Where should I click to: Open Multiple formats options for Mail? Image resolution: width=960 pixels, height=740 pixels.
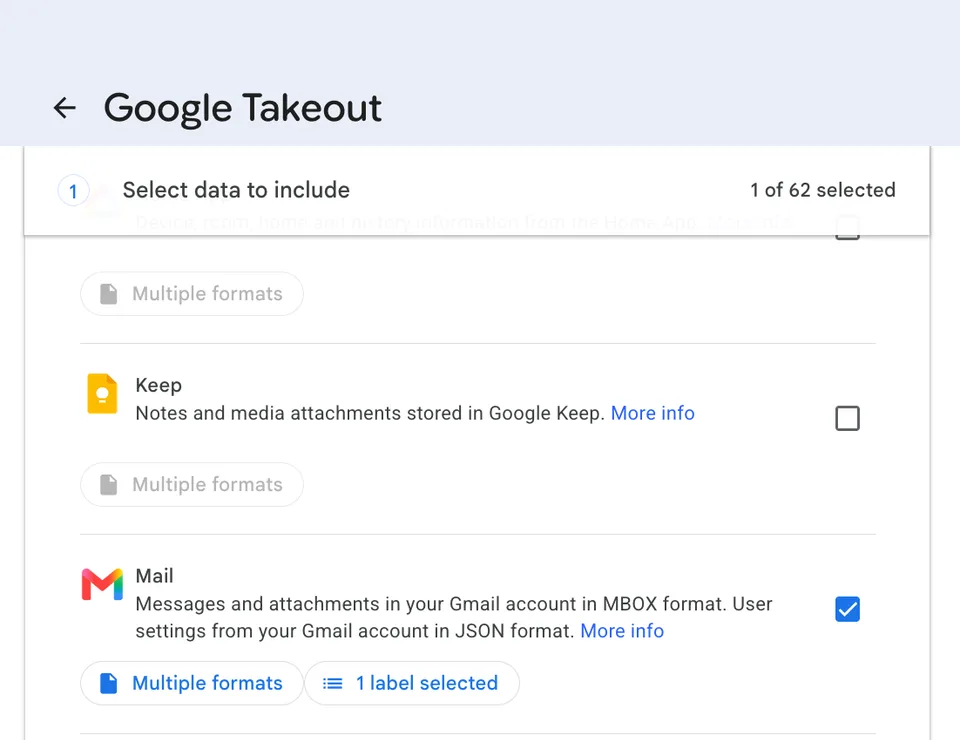(192, 683)
